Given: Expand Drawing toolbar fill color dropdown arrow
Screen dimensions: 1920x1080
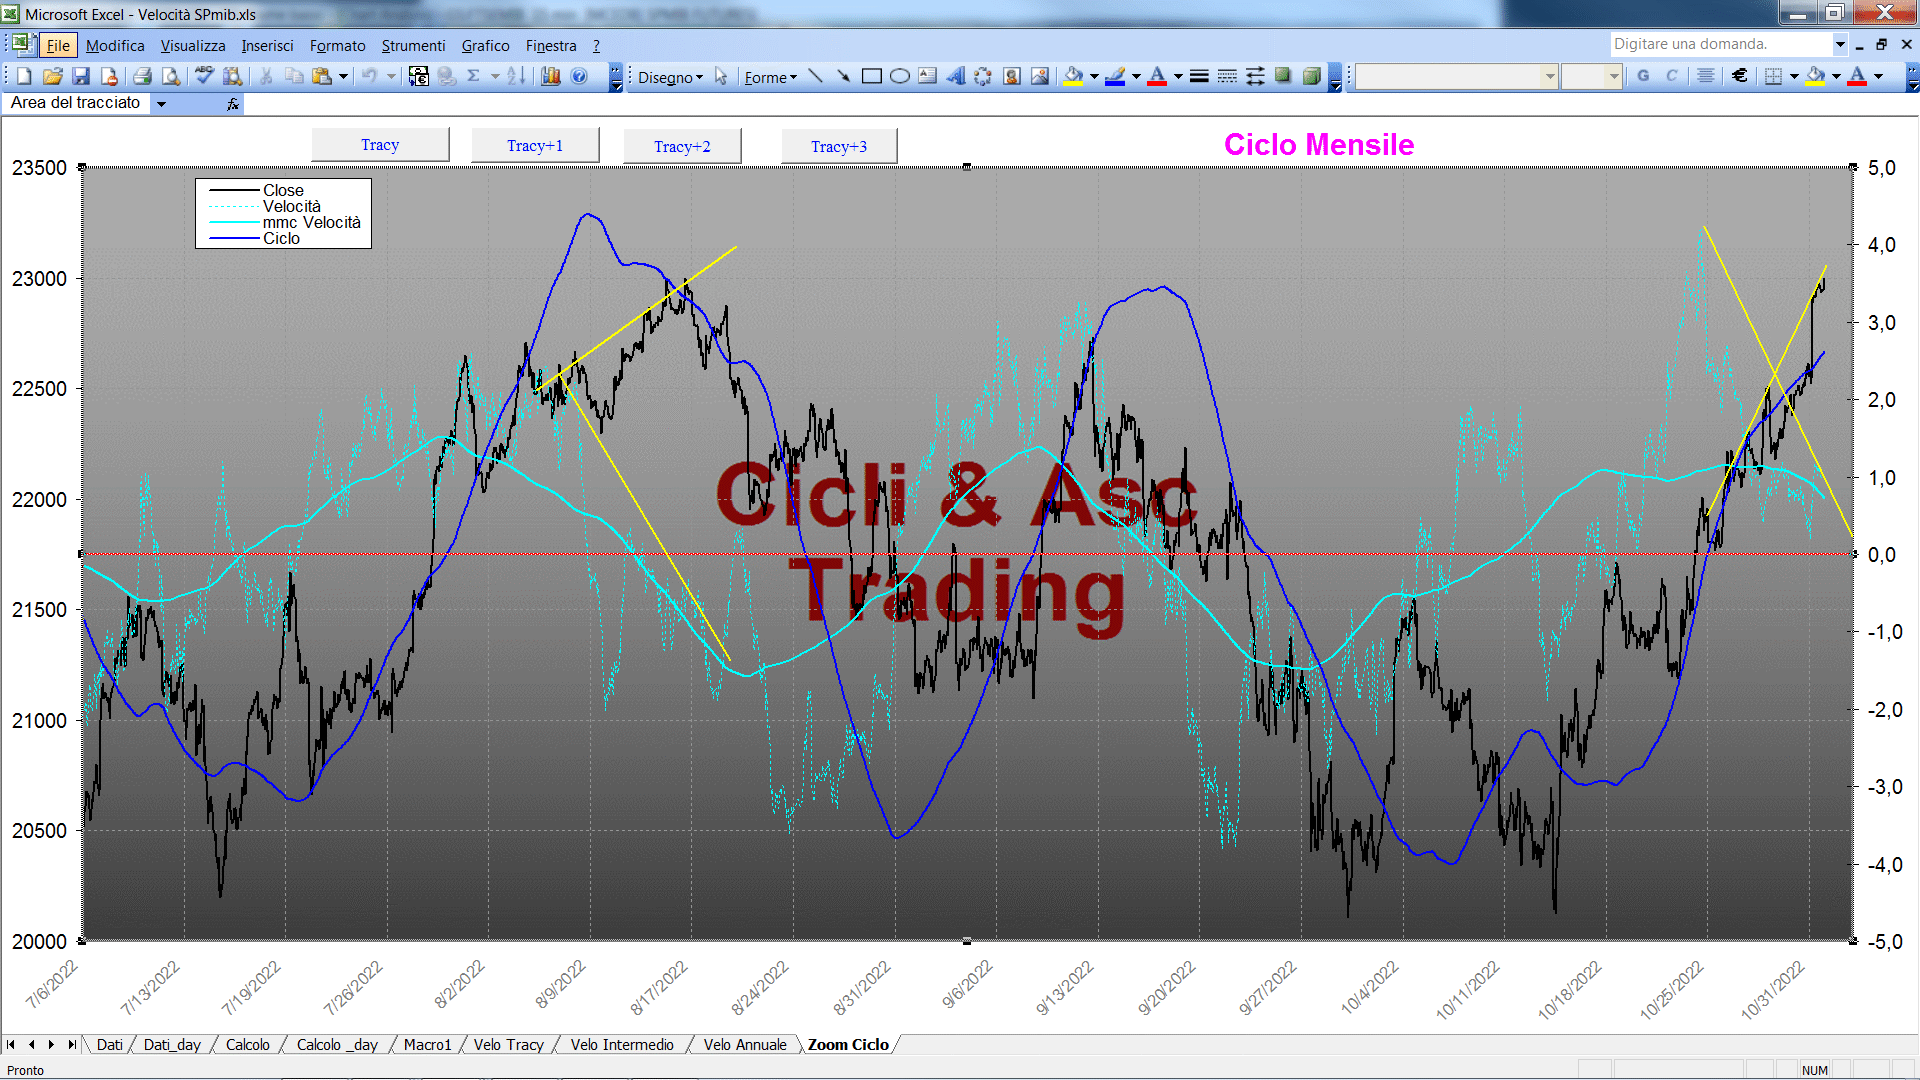Looking at the screenshot, I should tap(1094, 76).
